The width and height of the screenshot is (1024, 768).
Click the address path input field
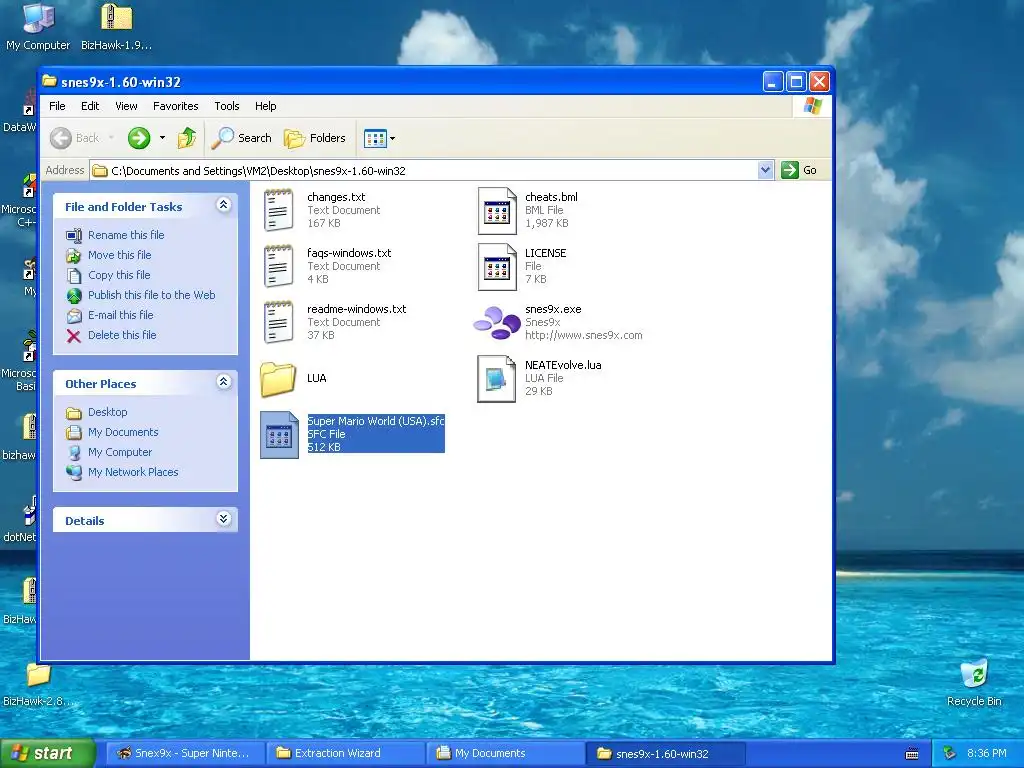coord(431,170)
